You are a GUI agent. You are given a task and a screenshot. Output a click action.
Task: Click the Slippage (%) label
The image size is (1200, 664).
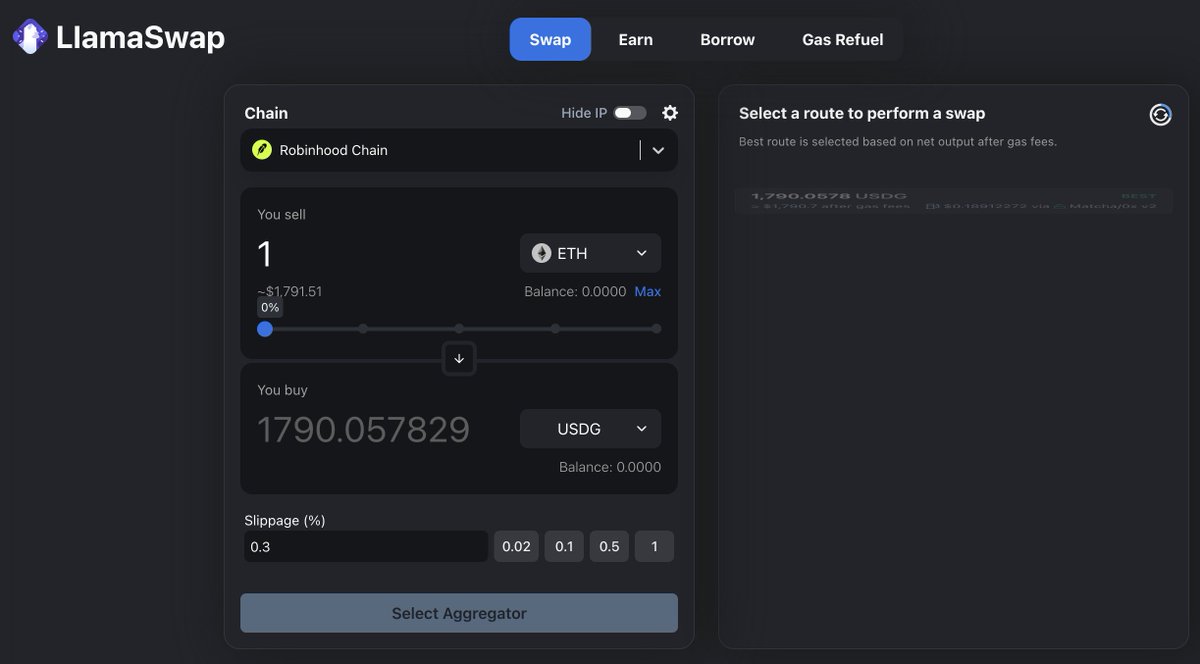pos(285,520)
